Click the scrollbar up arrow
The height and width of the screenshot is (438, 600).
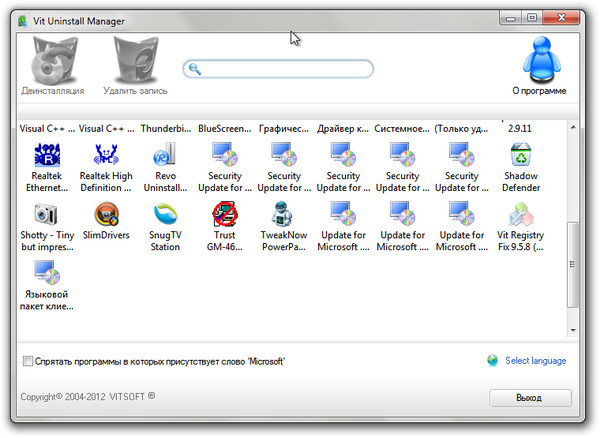click(x=573, y=127)
